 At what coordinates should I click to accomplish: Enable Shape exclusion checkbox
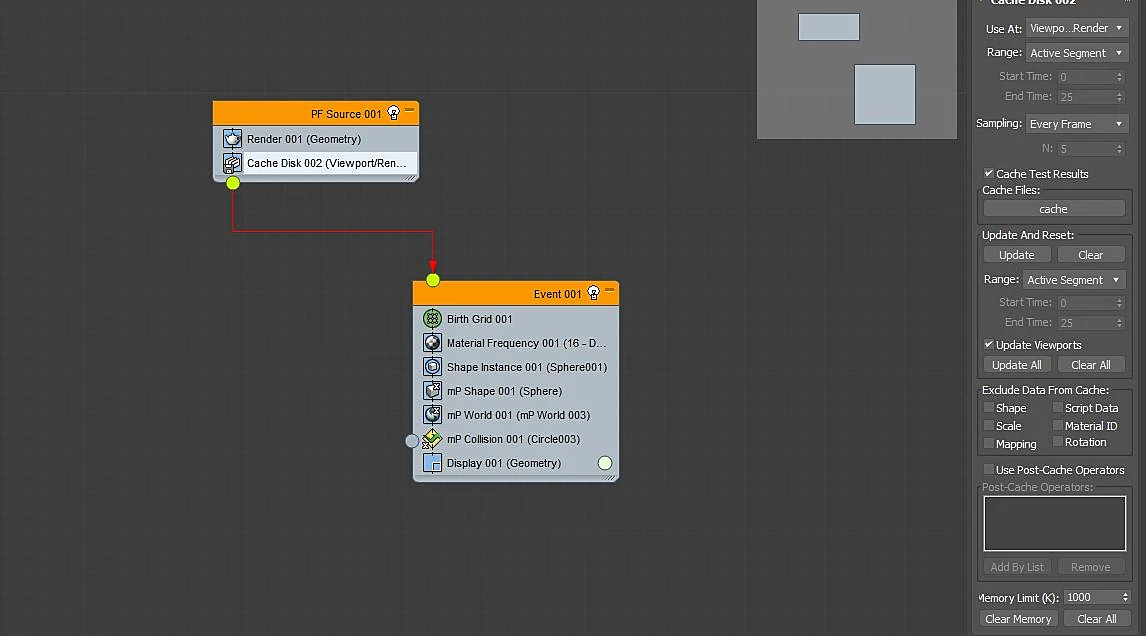click(x=988, y=407)
